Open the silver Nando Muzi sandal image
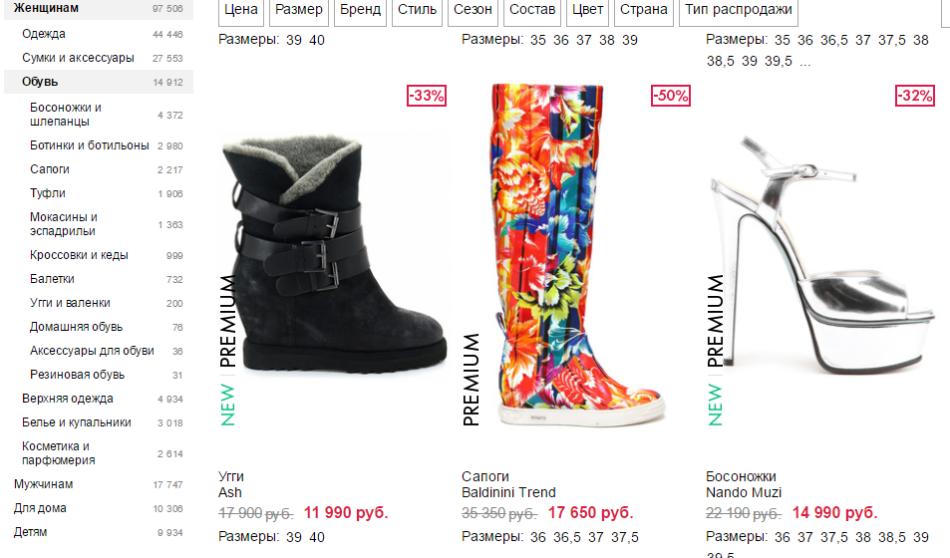 coord(822,254)
